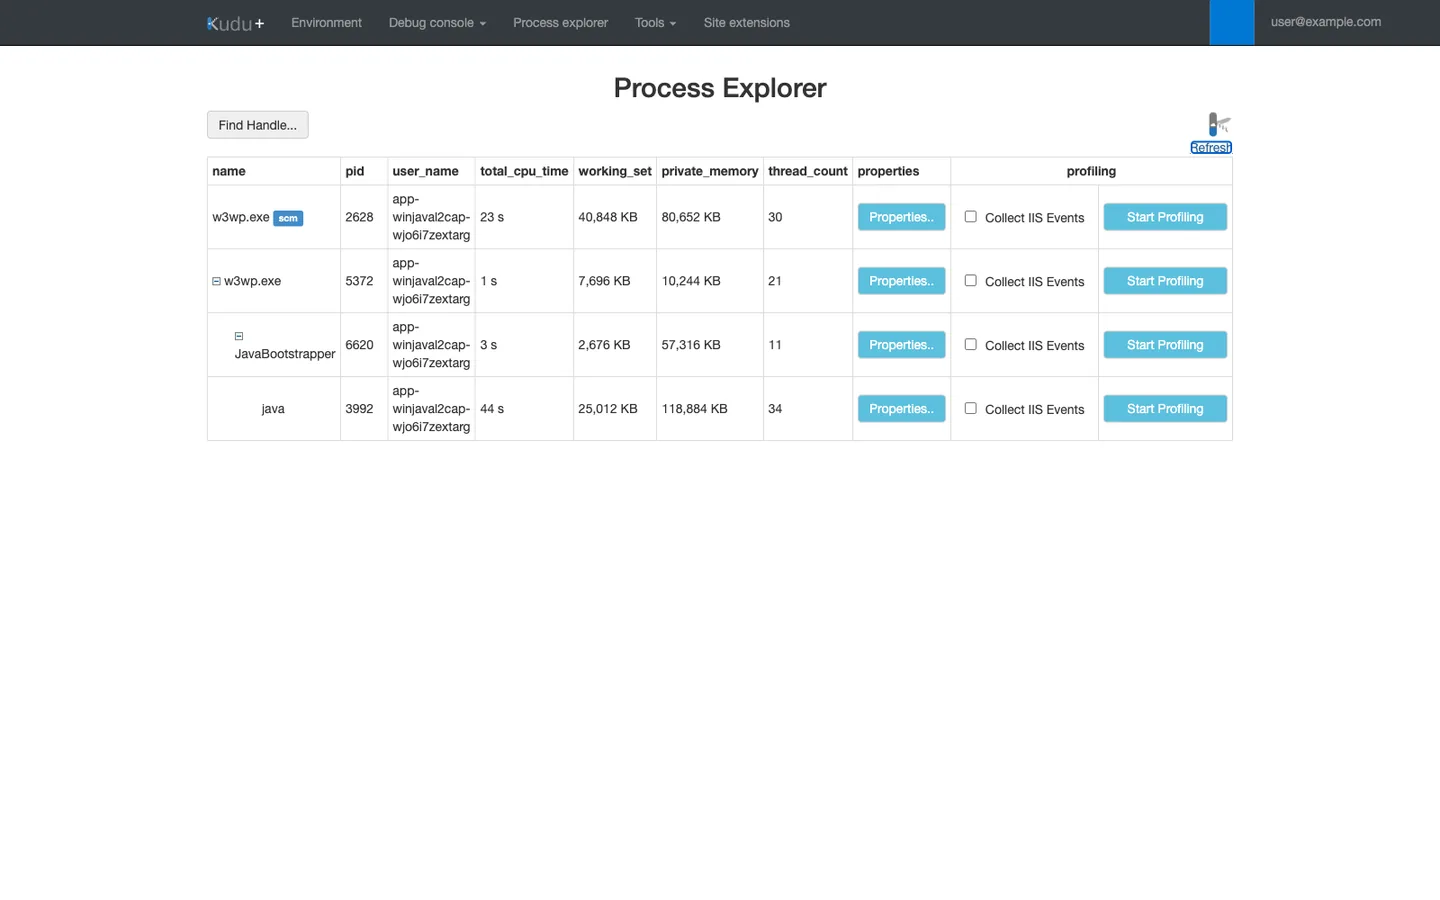Click the total_cpu_time column header
1440x900 pixels.
(x=524, y=171)
